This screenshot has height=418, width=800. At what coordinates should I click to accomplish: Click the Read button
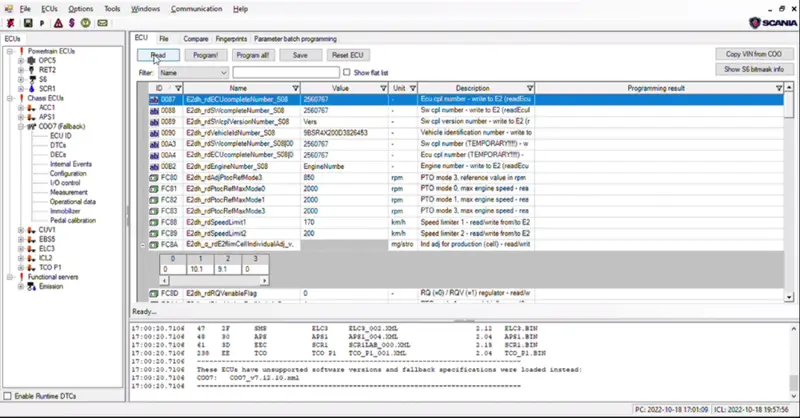(x=158, y=55)
